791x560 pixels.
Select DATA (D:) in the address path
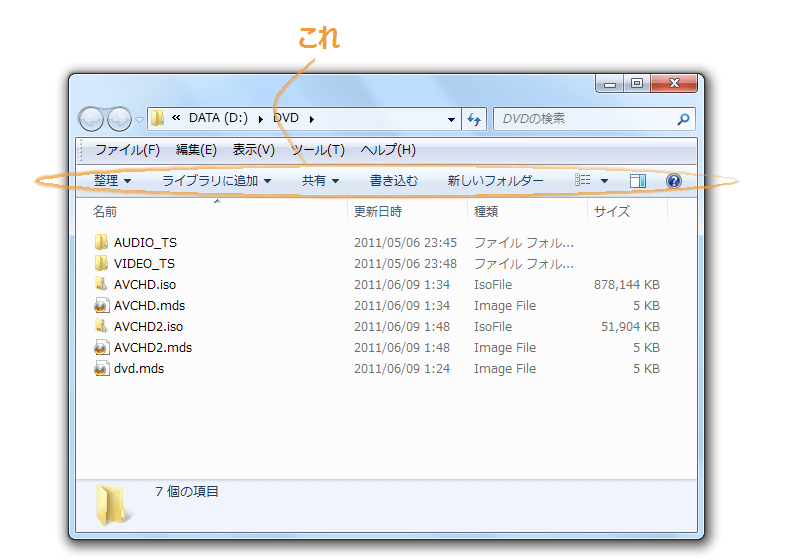tap(218, 118)
